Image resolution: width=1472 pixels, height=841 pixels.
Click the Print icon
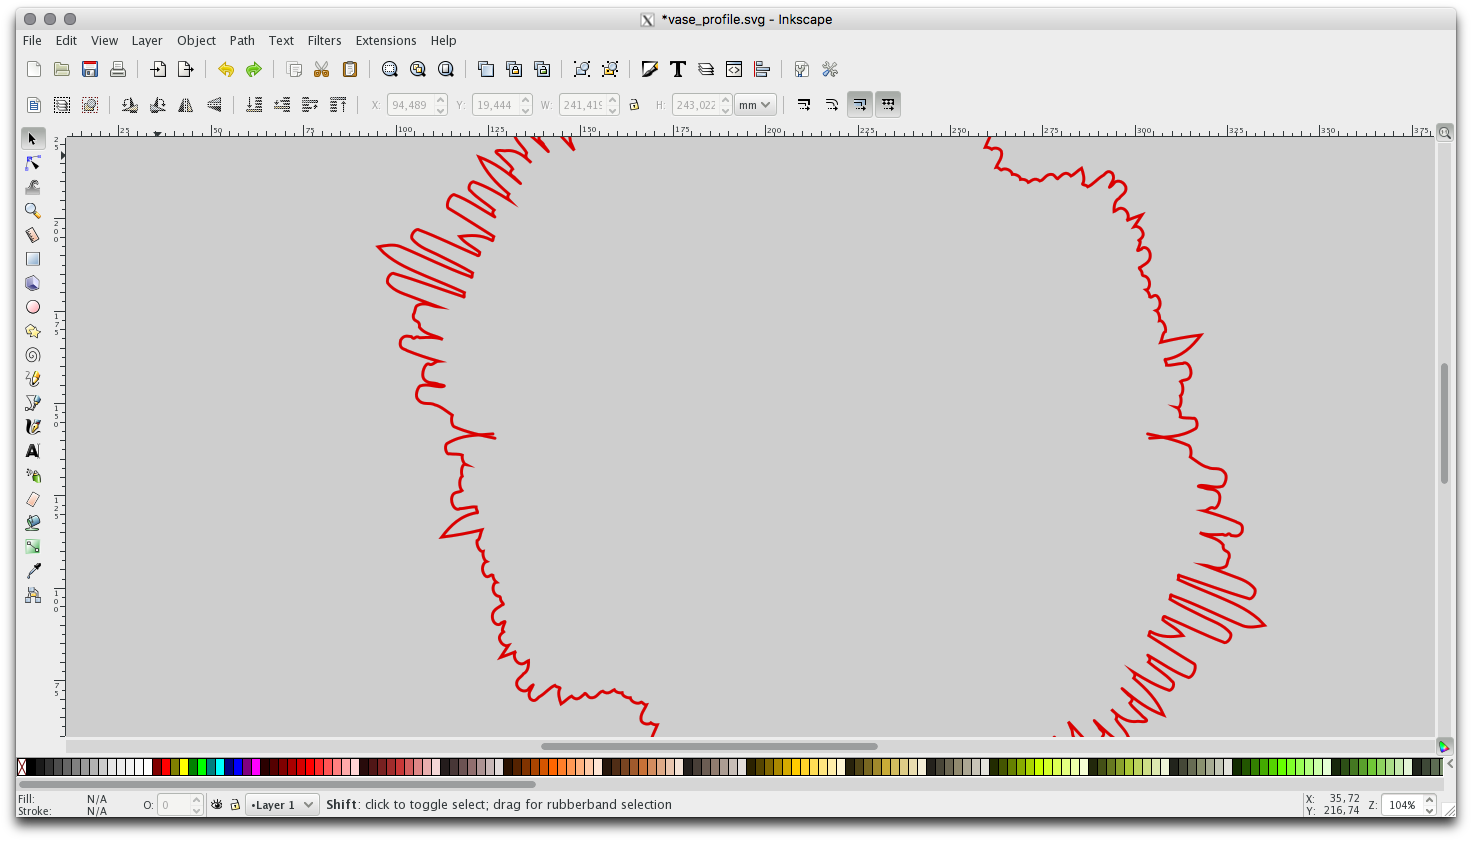click(x=118, y=69)
